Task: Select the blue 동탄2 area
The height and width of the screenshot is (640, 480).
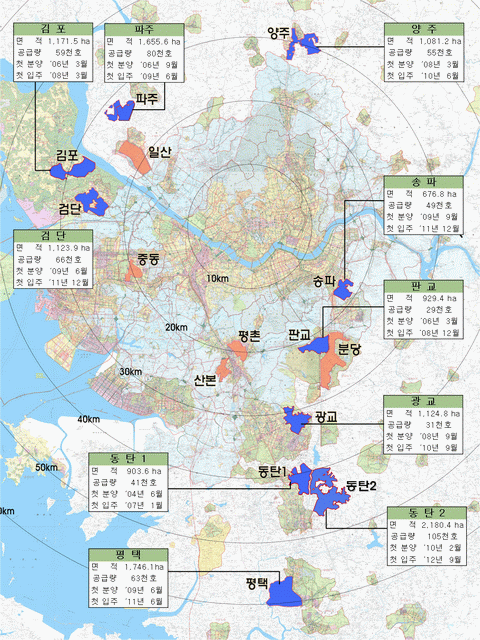Action: (x=331, y=491)
